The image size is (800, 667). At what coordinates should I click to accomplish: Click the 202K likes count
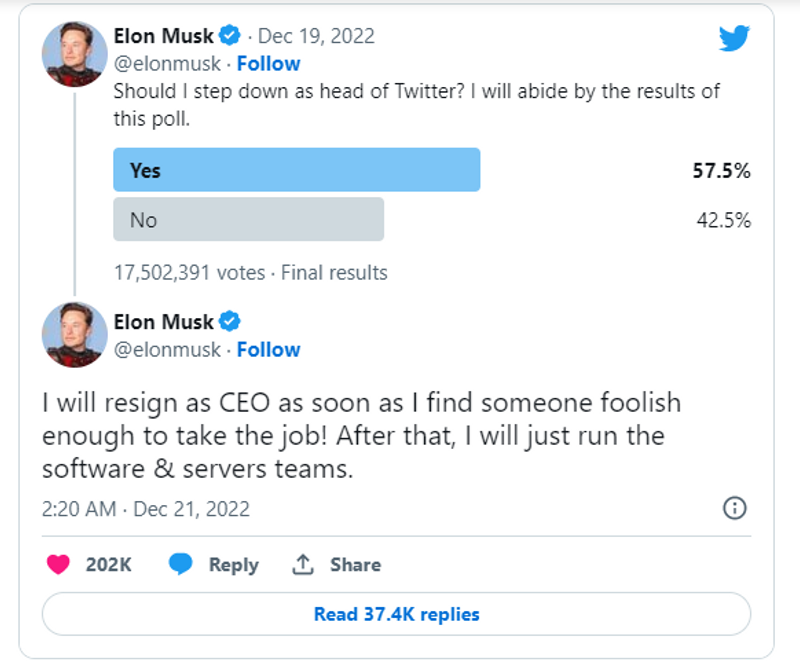pyautogui.click(x=109, y=564)
